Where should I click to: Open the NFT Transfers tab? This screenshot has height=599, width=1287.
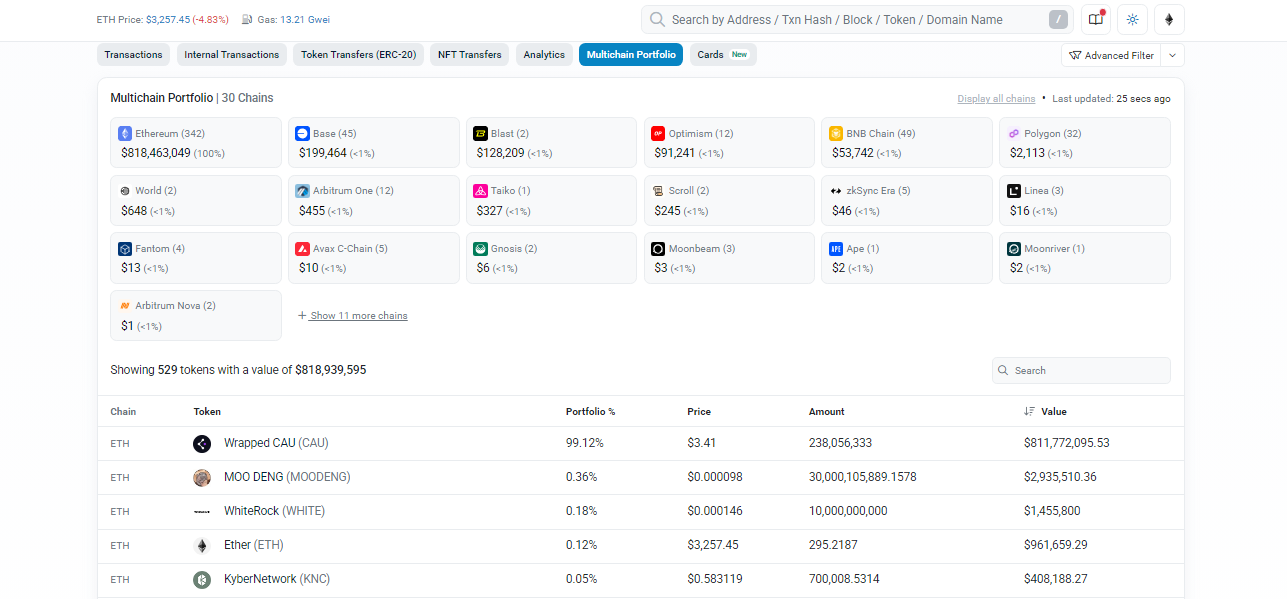point(469,55)
